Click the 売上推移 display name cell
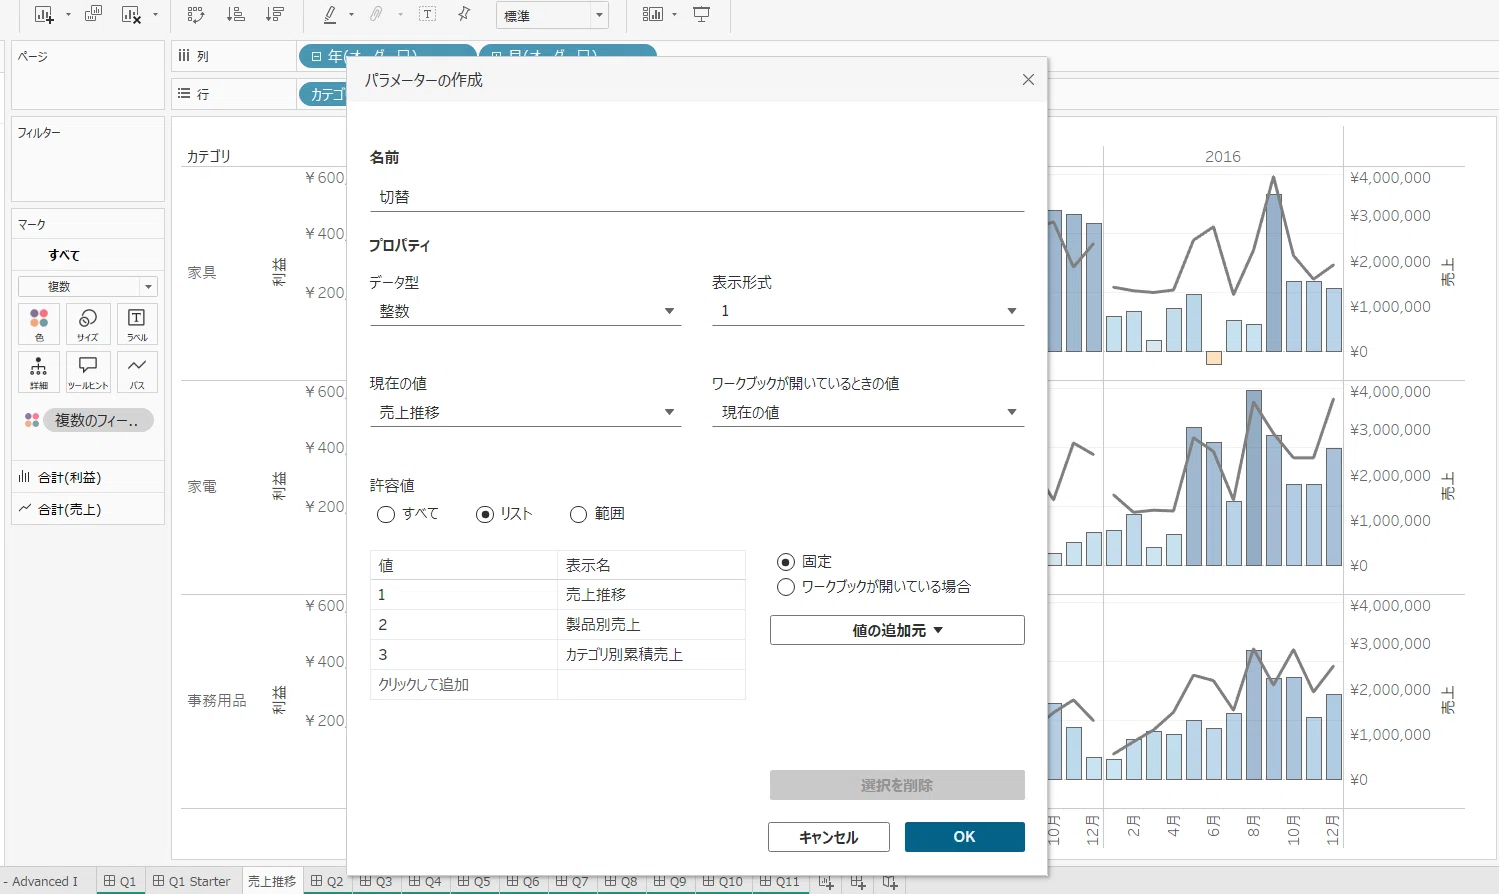This screenshot has width=1499, height=894. (651, 595)
